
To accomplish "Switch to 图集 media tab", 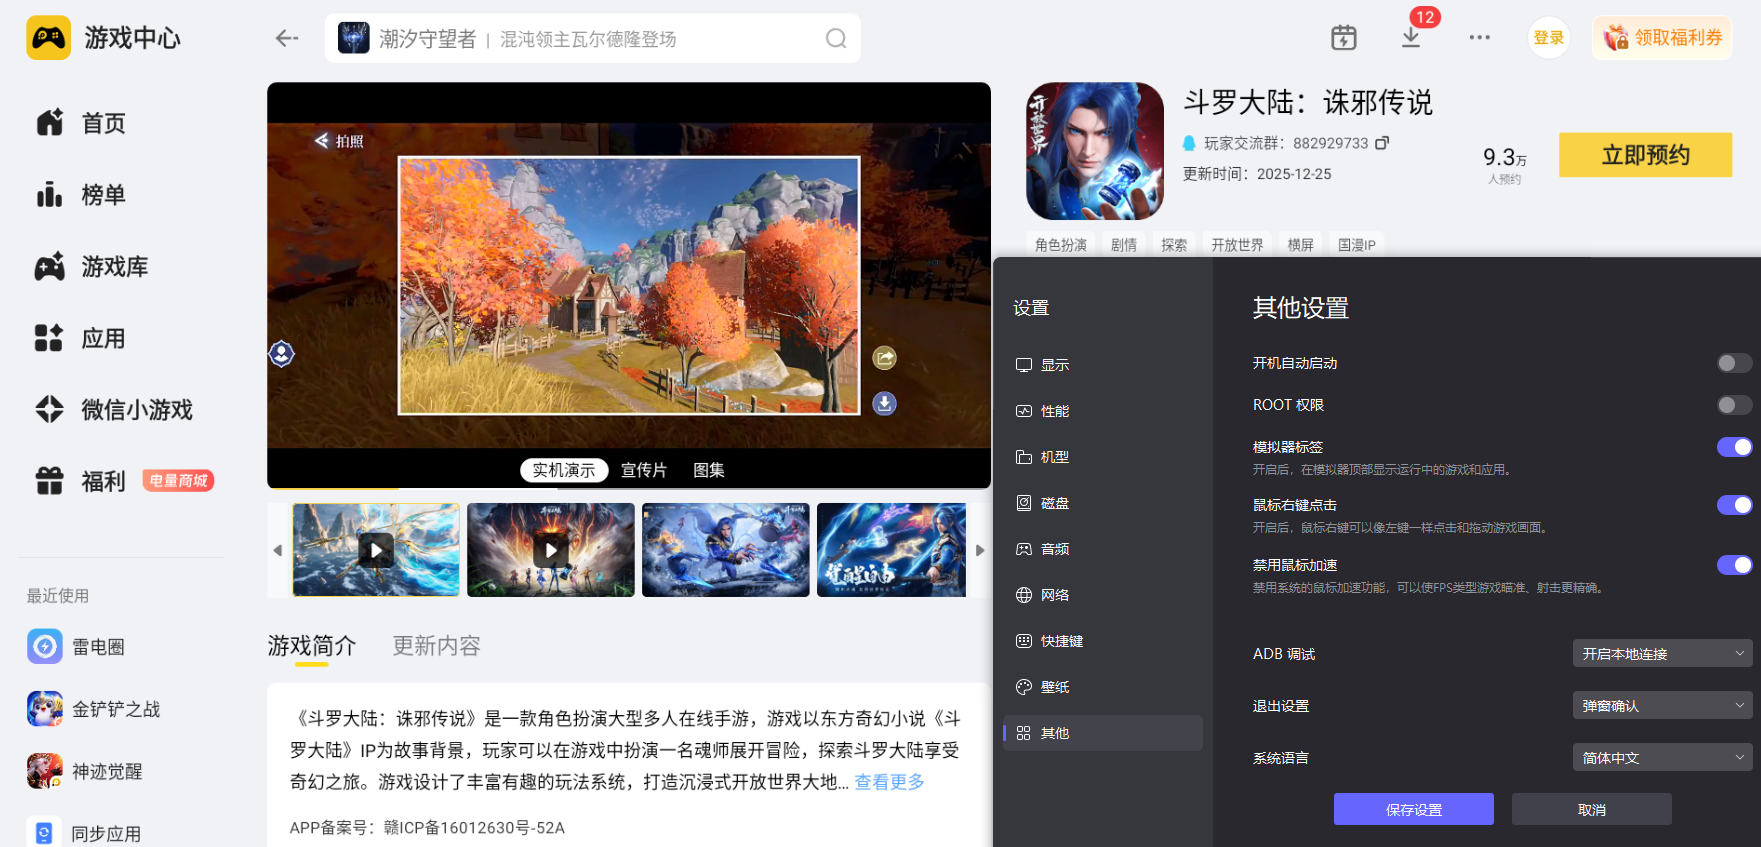I will [x=709, y=470].
